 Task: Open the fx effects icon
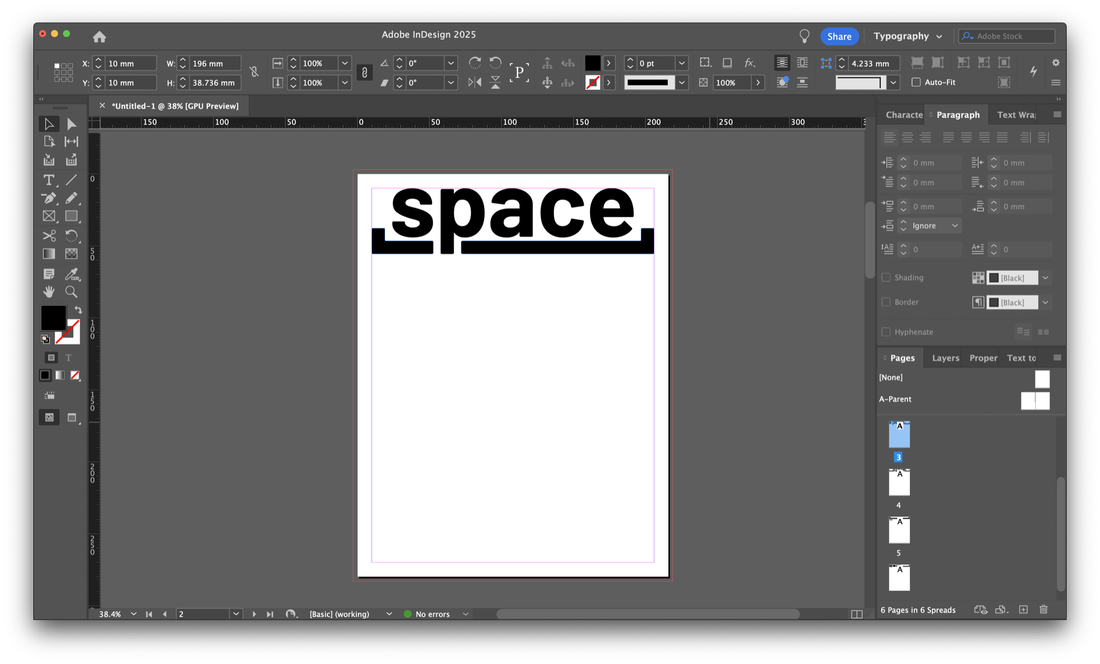pos(749,63)
